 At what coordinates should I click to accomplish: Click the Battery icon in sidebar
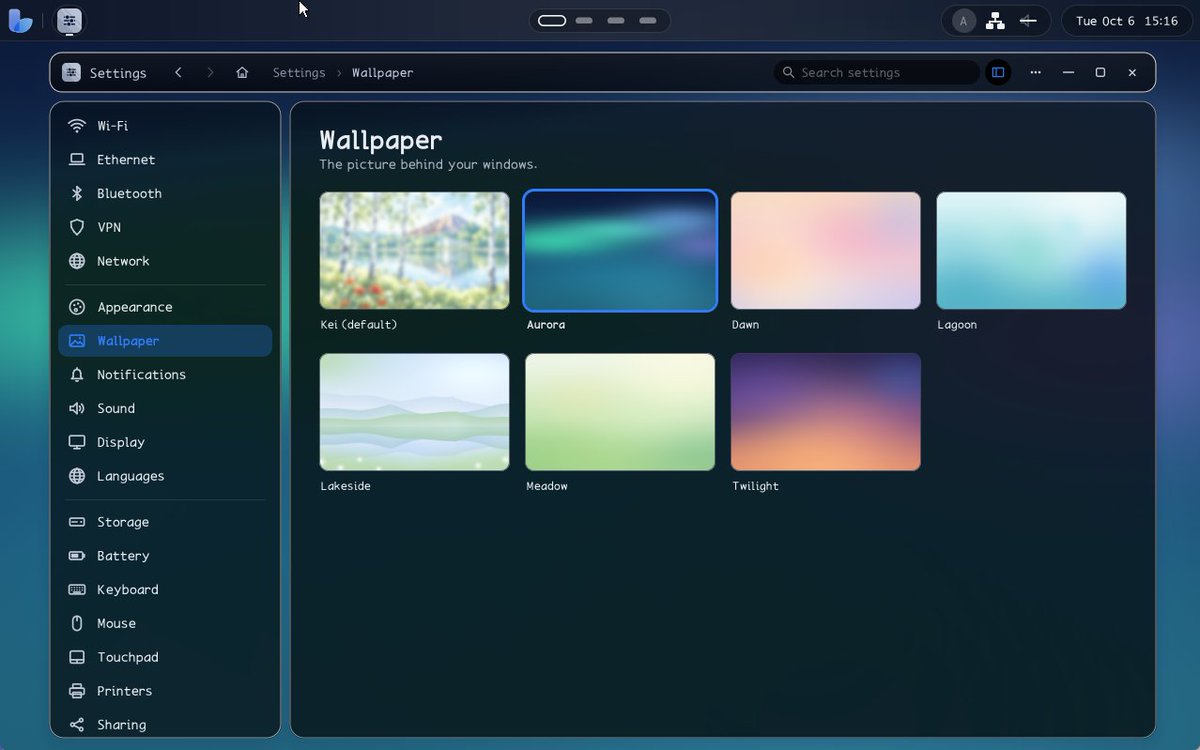pyautogui.click(x=77, y=556)
